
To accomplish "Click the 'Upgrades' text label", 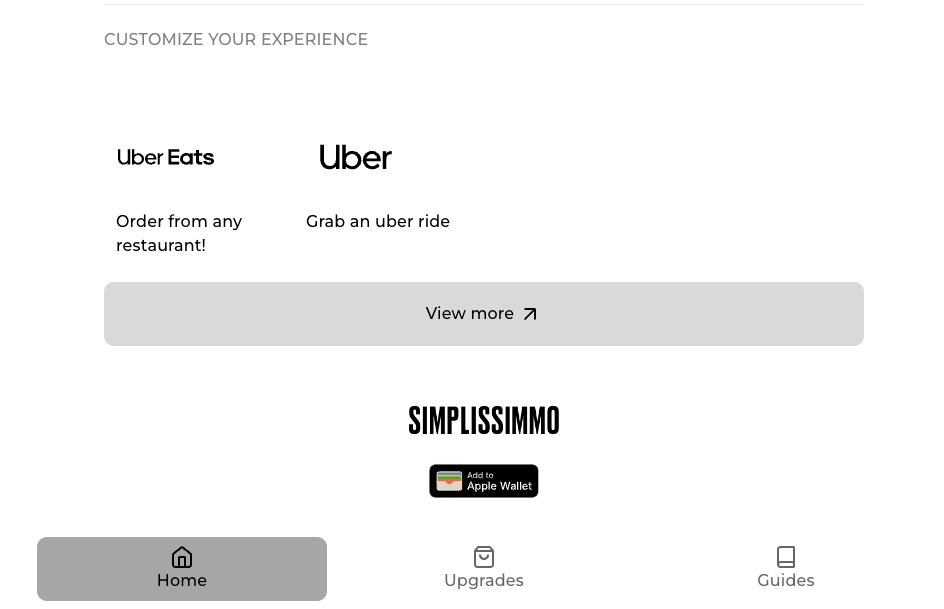I will point(484,581).
